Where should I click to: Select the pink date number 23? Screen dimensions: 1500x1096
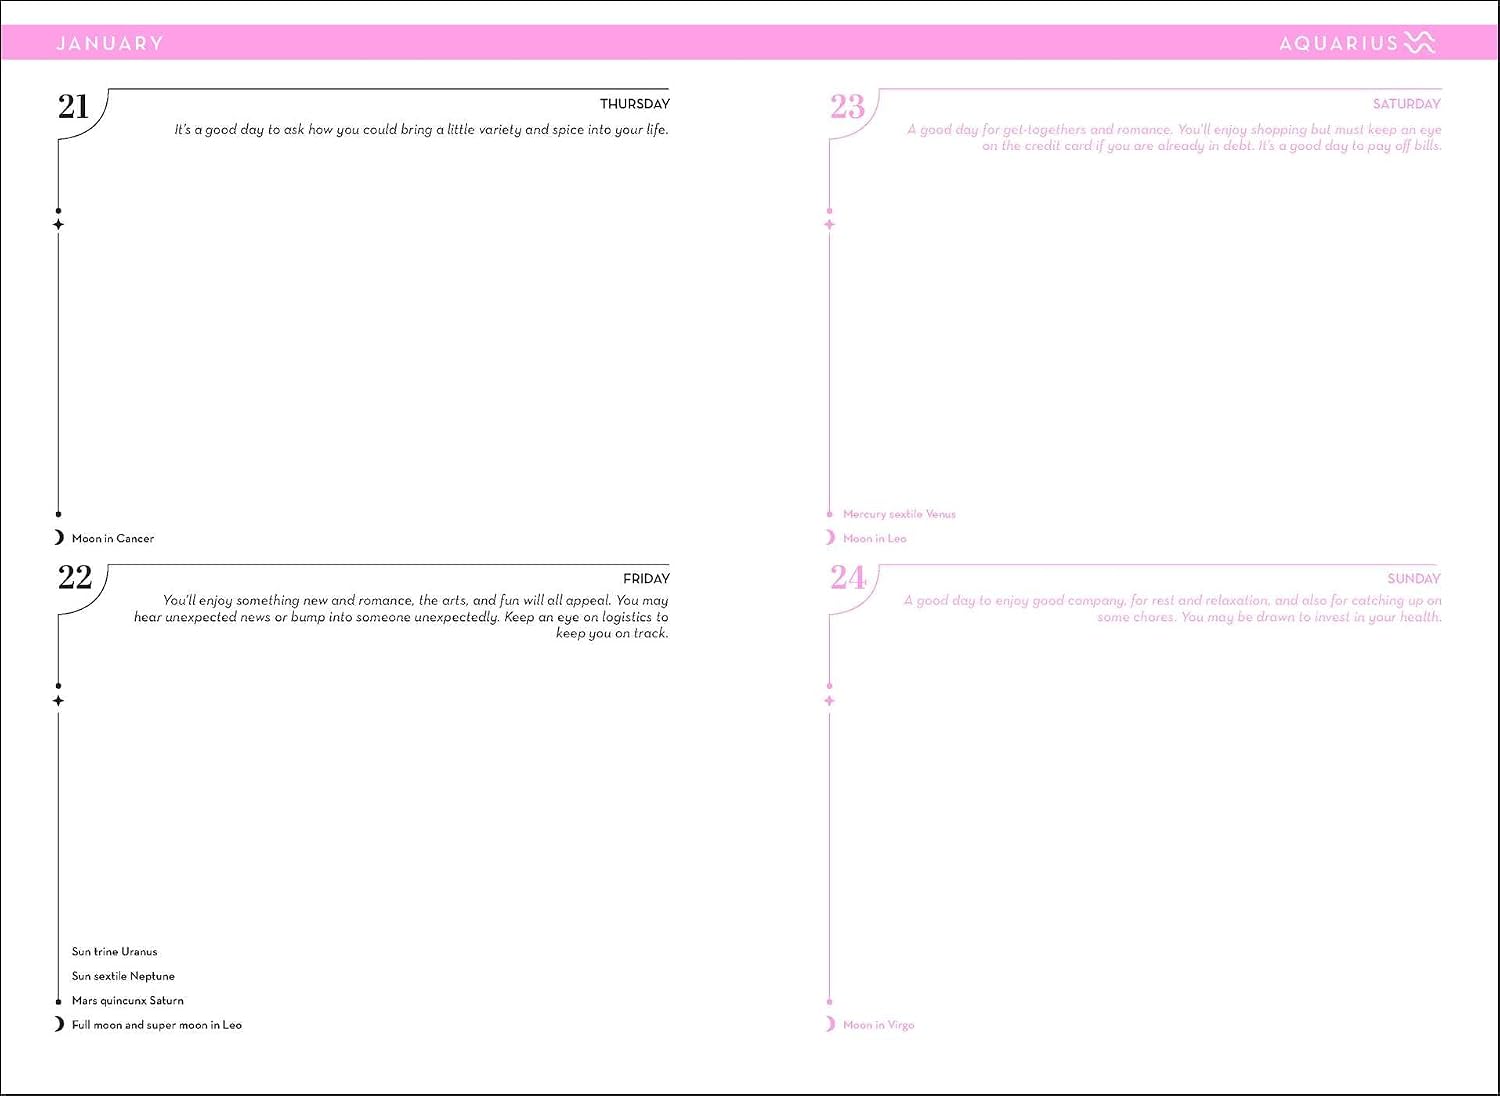click(847, 106)
